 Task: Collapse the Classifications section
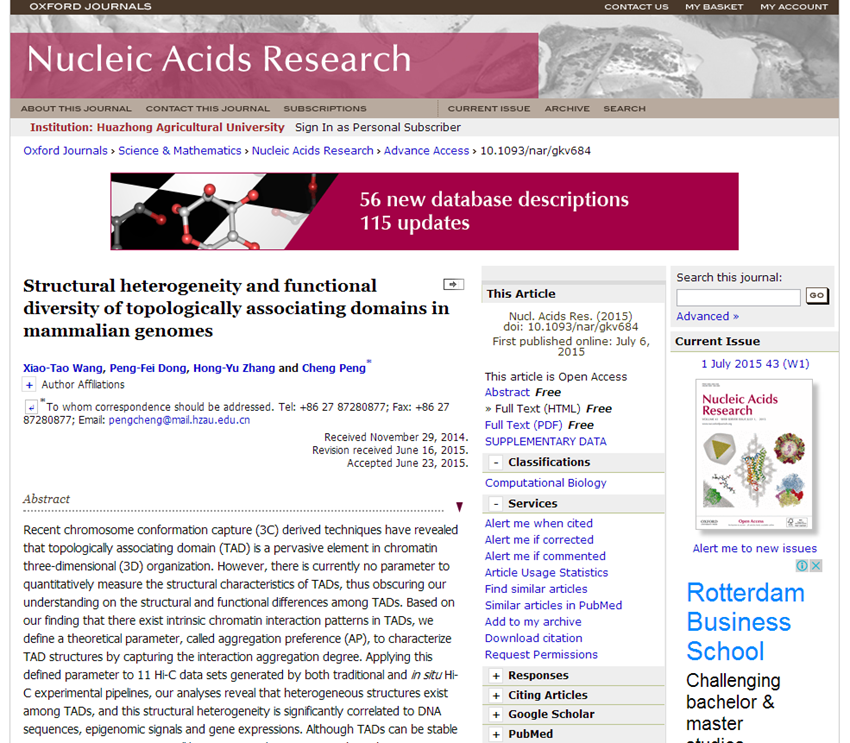tap(495, 463)
